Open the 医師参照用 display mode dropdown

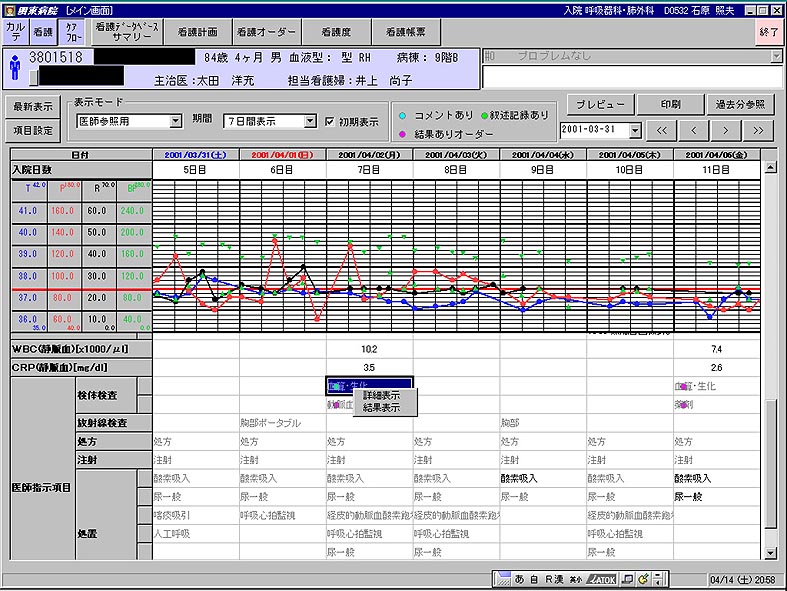(177, 121)
